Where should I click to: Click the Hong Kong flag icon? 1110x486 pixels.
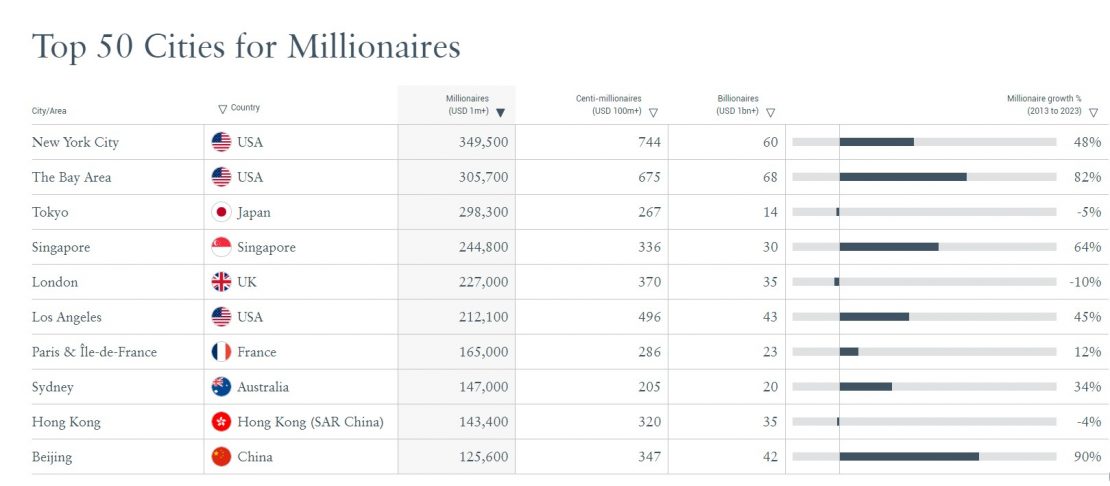[221, 422]
